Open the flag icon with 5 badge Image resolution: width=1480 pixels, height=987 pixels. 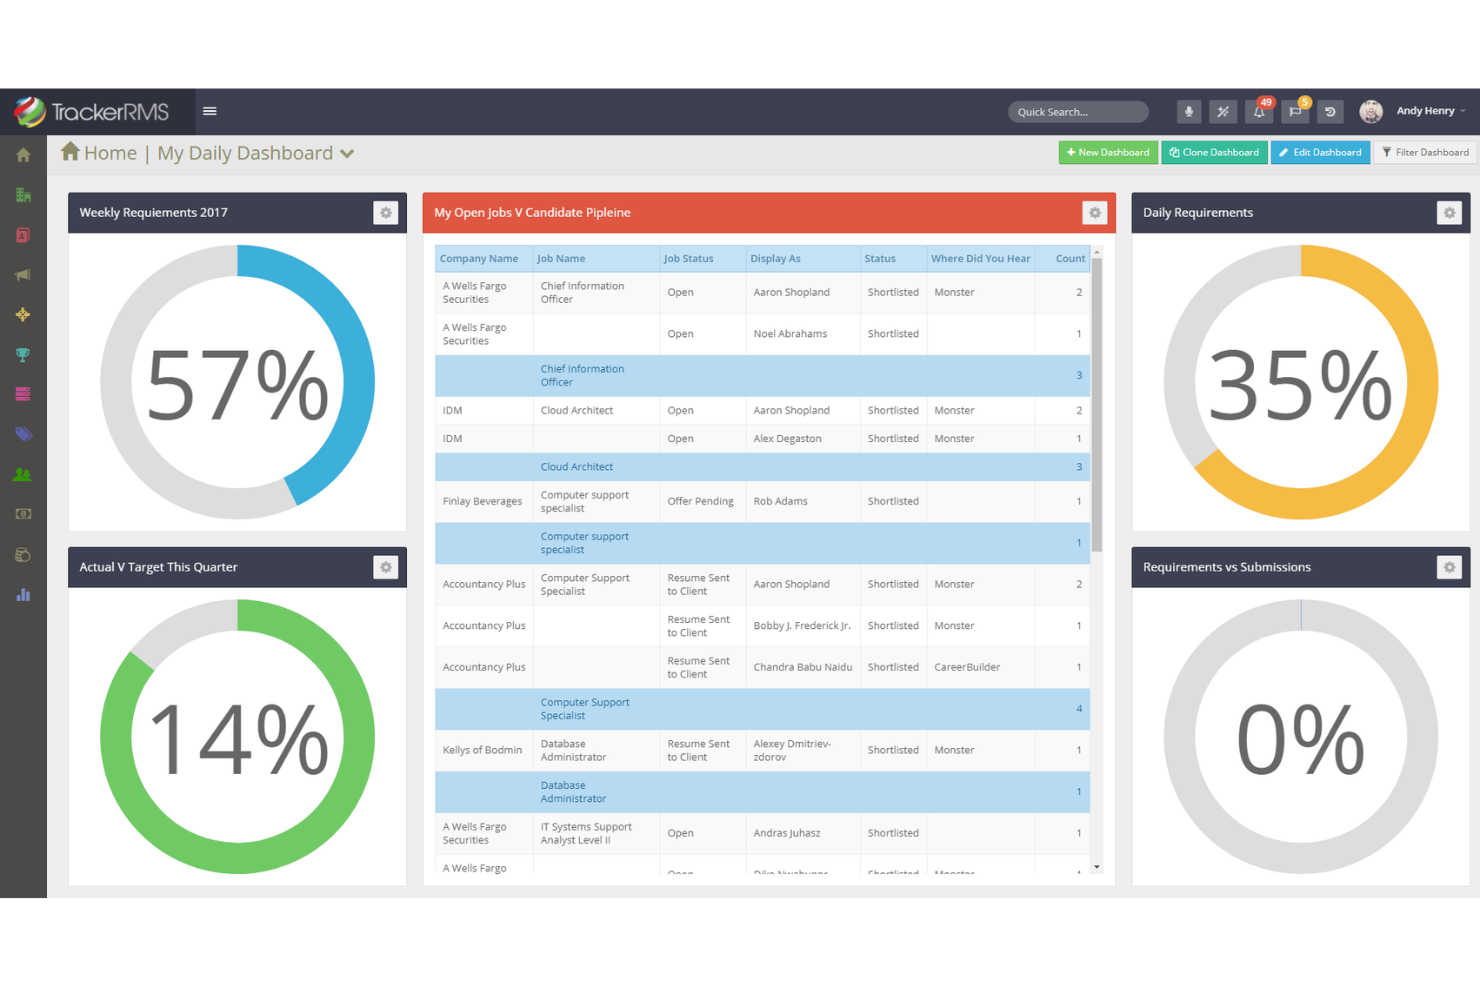(1295, 111)
